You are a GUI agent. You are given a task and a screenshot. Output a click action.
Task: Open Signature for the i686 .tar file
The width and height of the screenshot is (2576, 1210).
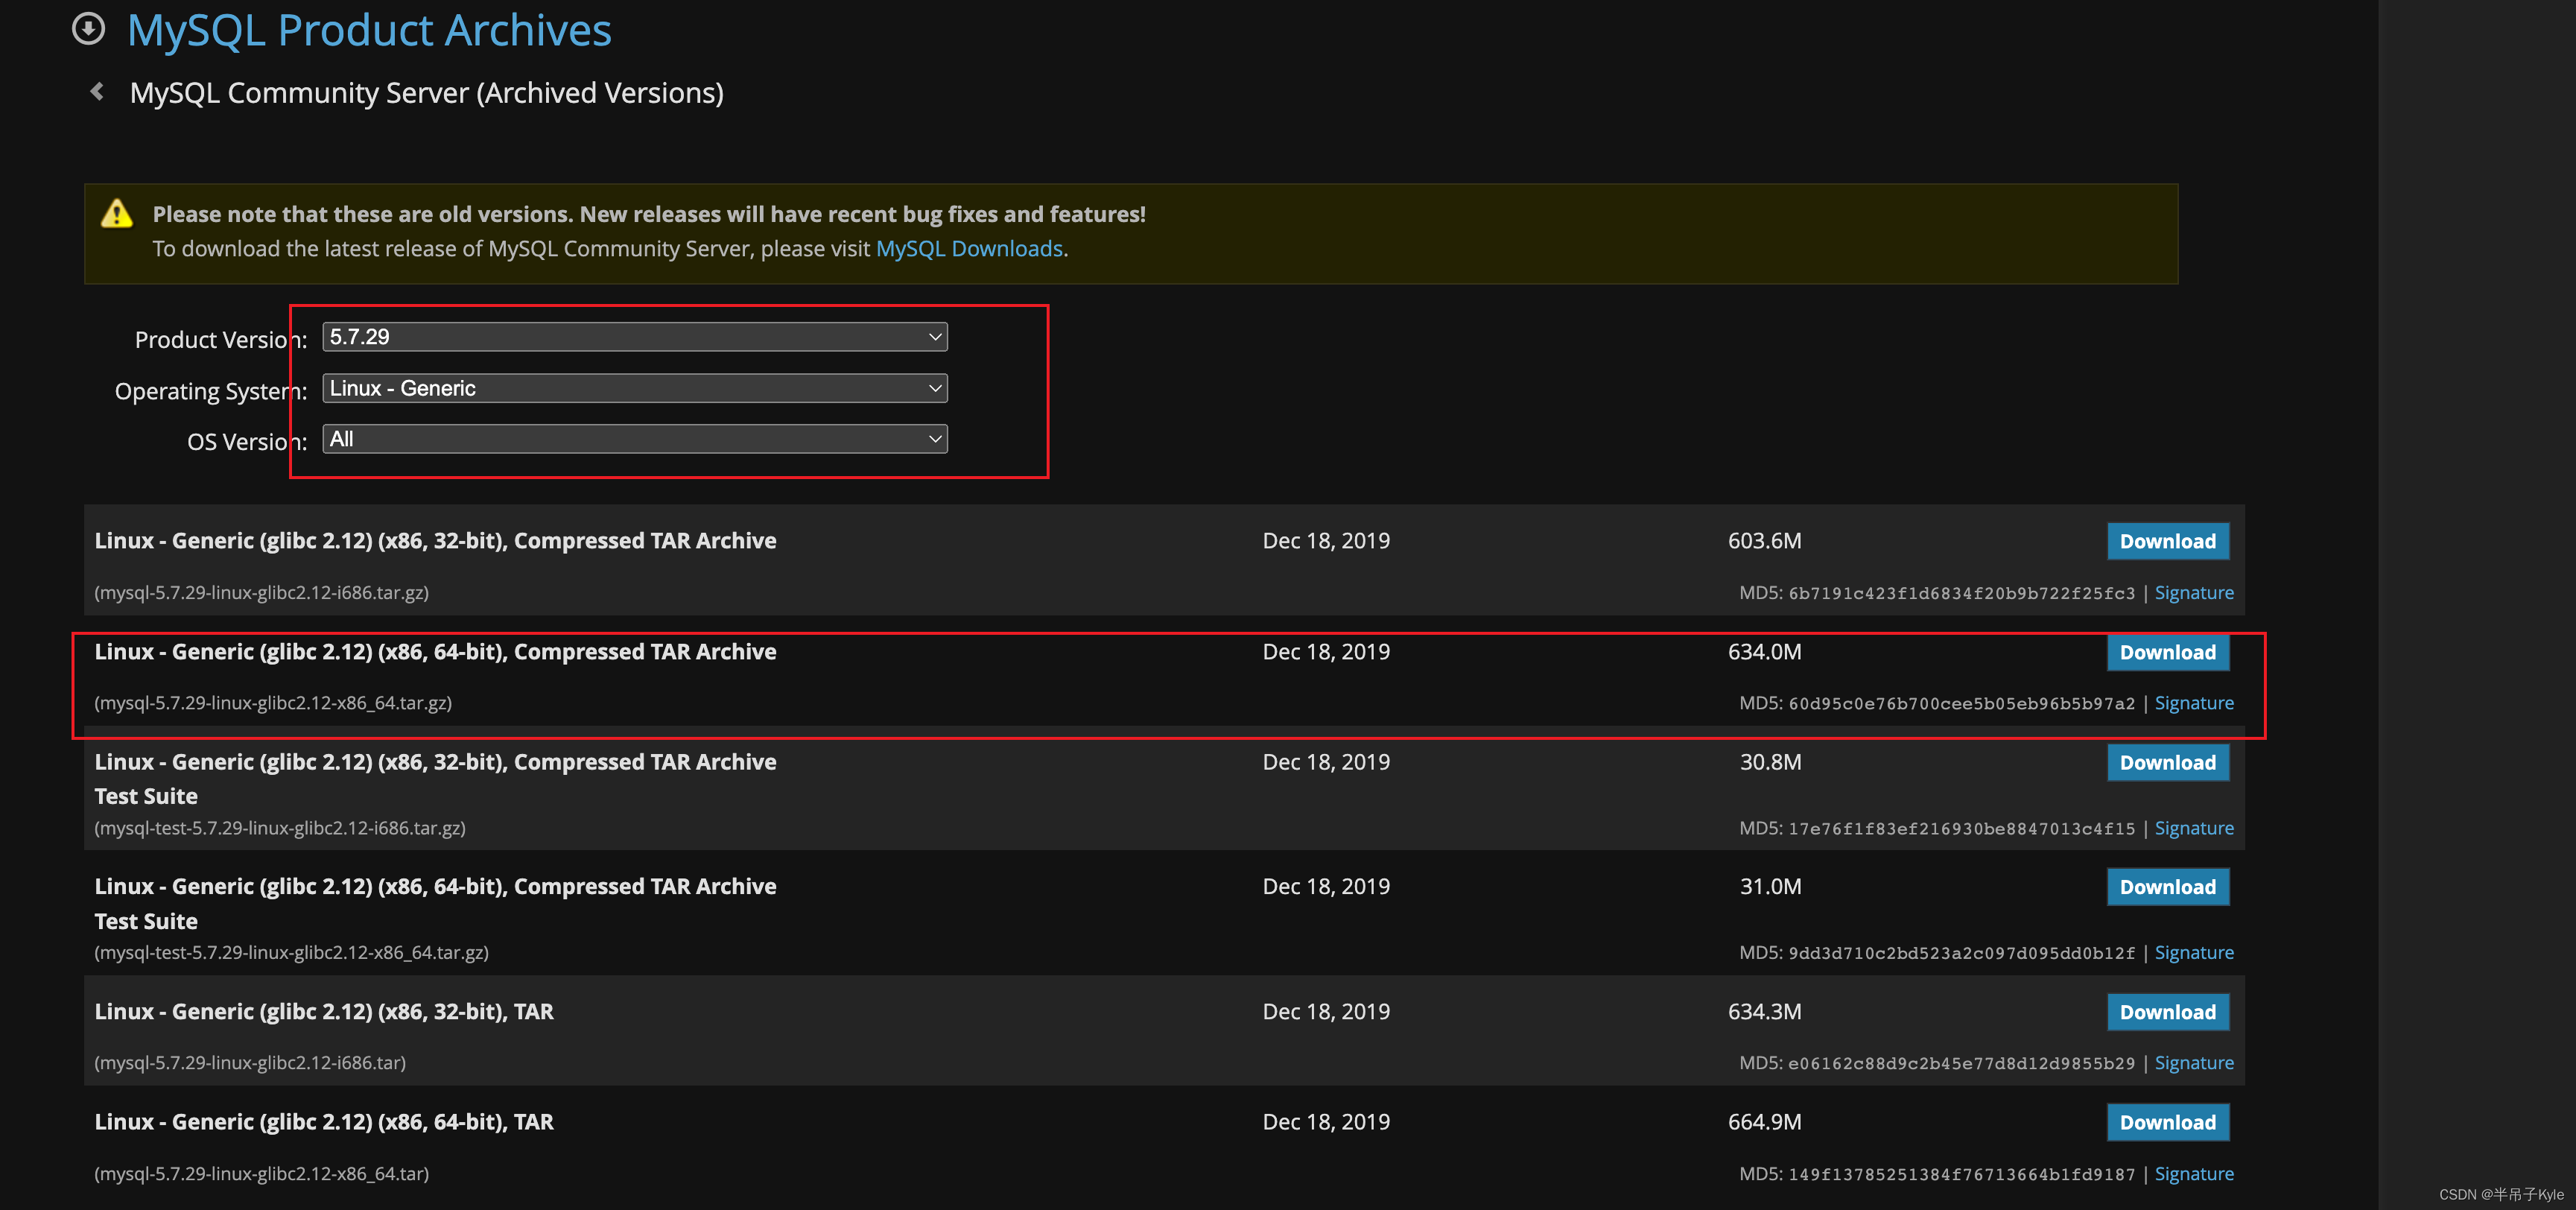(2193, 1063)
